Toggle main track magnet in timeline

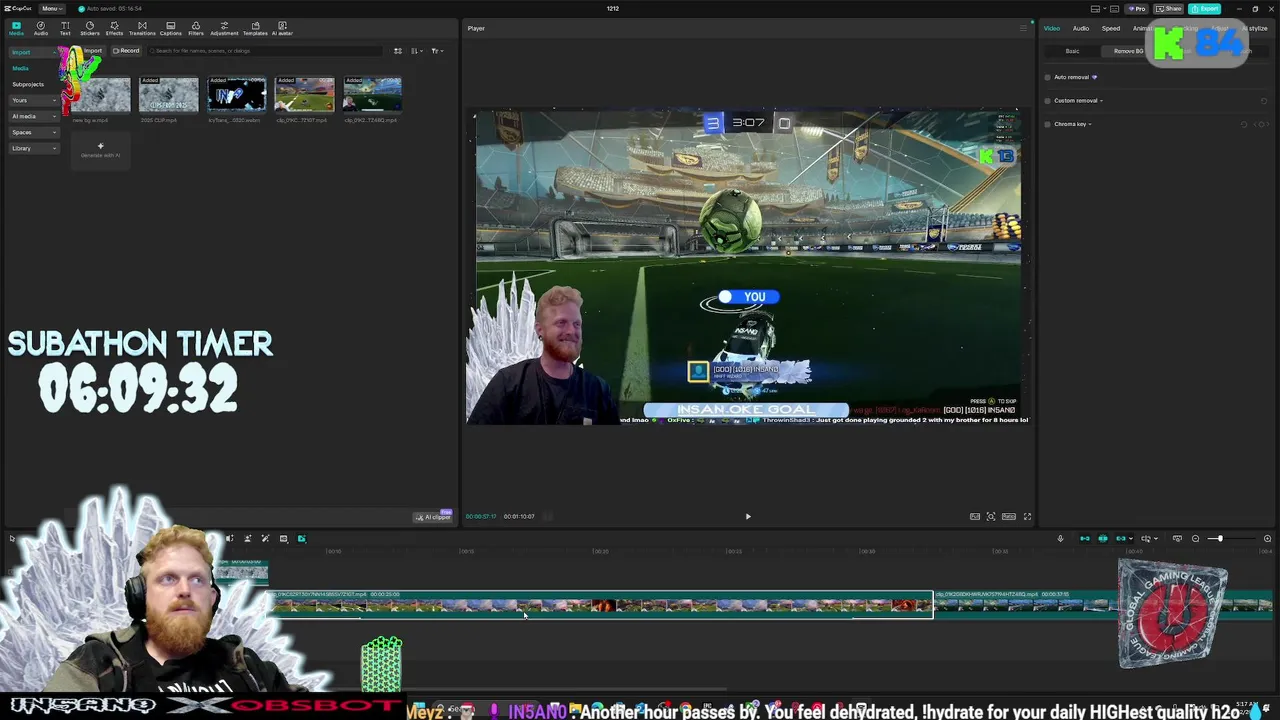1085,539
